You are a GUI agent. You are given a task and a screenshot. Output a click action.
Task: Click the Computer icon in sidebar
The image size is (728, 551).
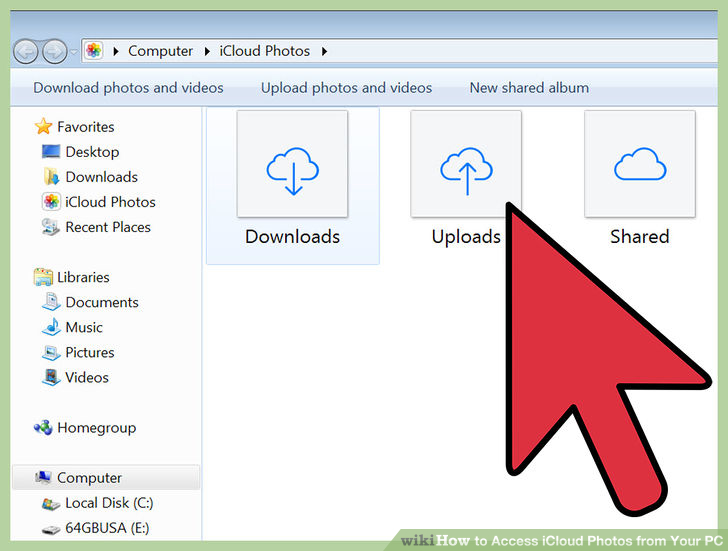coord(43,477)
